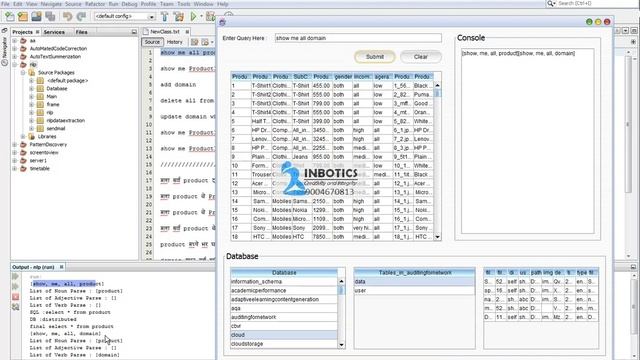640x360 pixels.
Task: Click the red close button on dialog
Action: (x=607, y=22)
